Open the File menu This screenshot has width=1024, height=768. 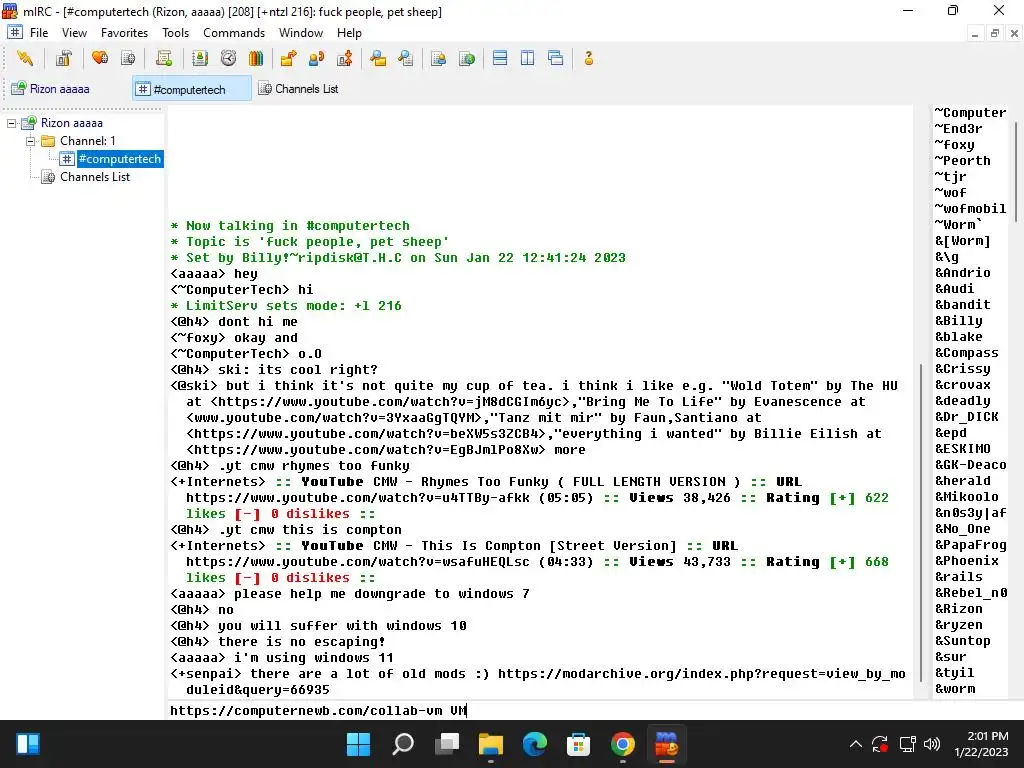[x=39, y=33]
